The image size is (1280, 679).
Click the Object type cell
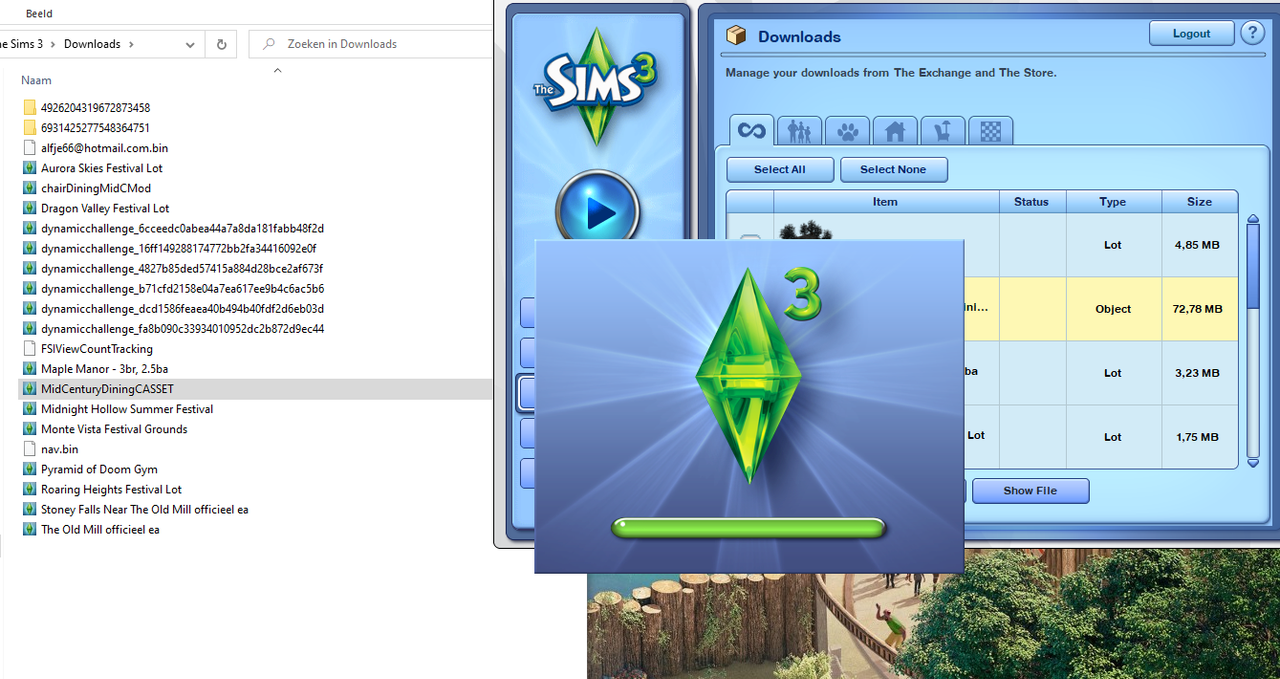pyautogui.click(x=1113, y=309)
